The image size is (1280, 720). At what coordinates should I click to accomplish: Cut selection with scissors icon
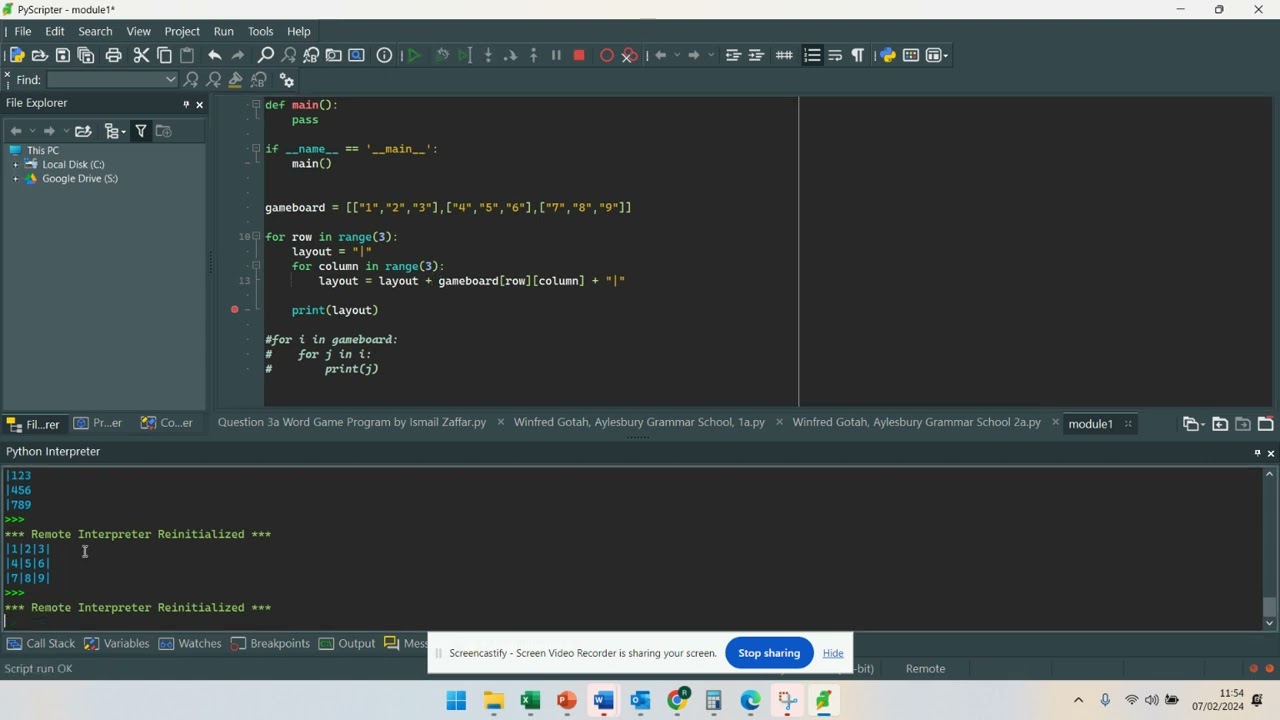point(141,56)
